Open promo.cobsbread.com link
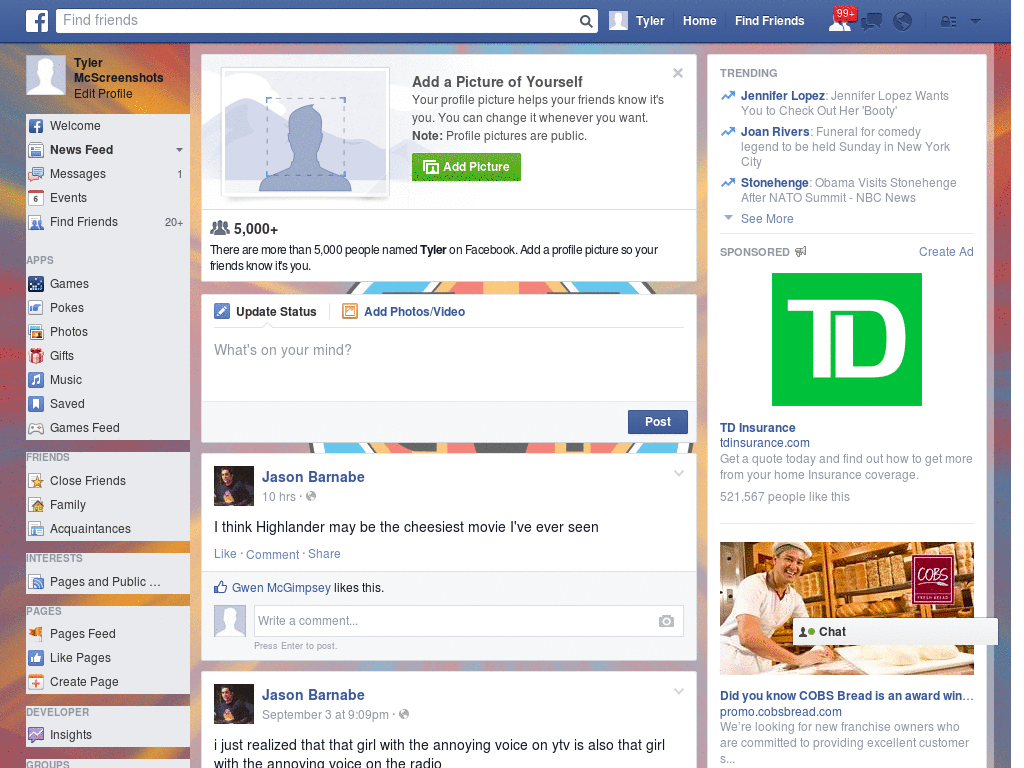 [780, 712]
